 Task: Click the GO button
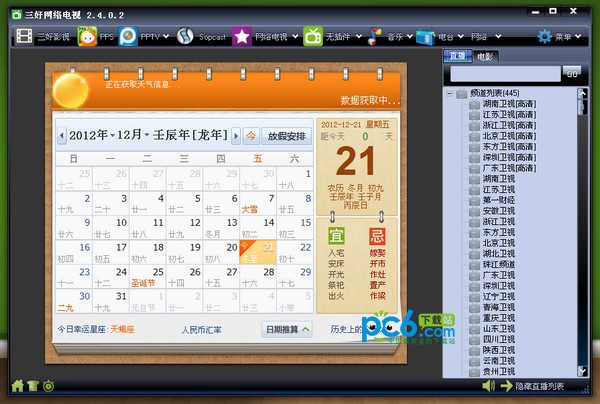[x=572, y=73]
